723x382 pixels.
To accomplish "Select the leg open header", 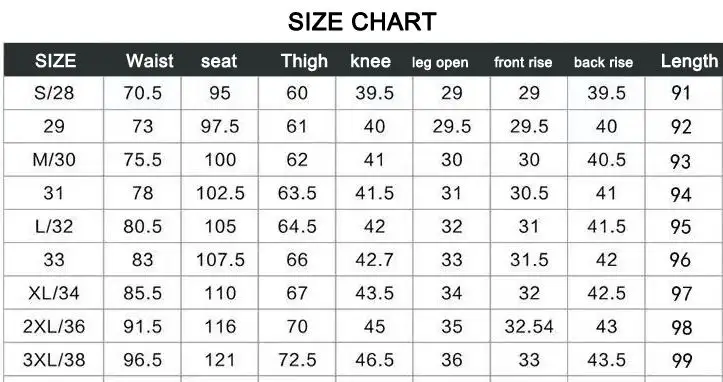I will click(440, 62).
